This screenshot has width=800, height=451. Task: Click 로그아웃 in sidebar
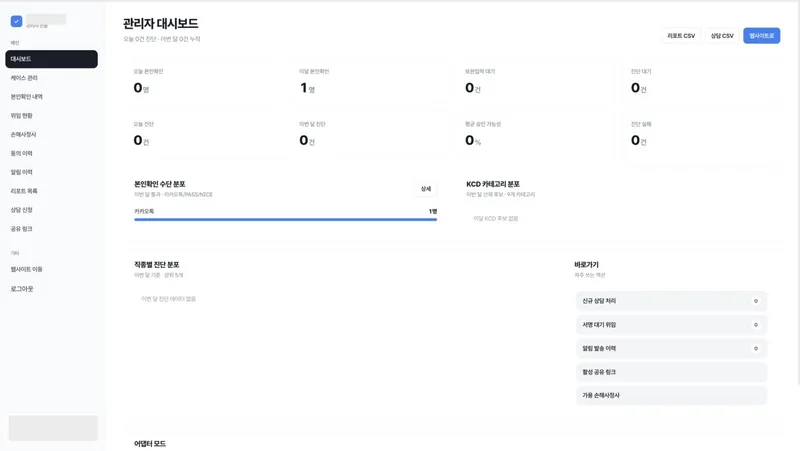click(52, 289)
